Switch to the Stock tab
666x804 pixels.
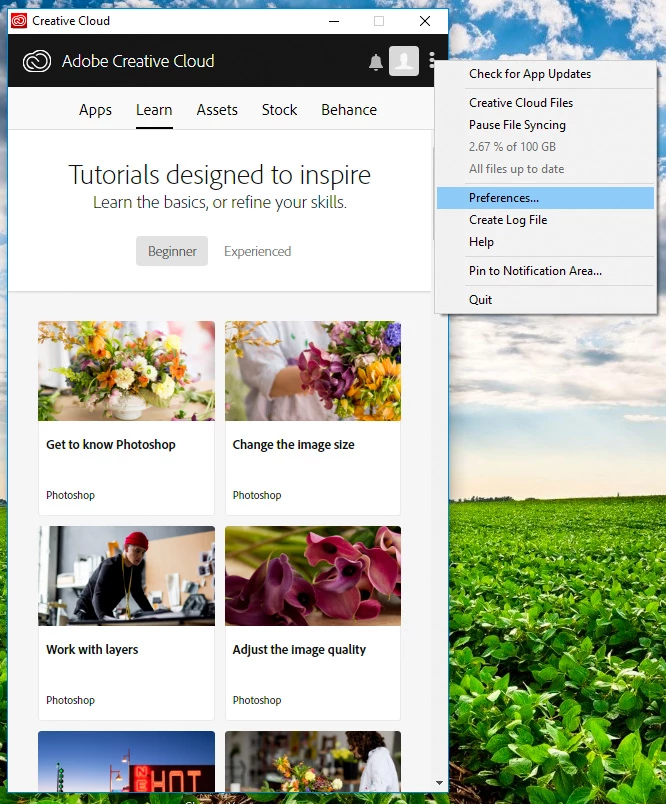279,110
